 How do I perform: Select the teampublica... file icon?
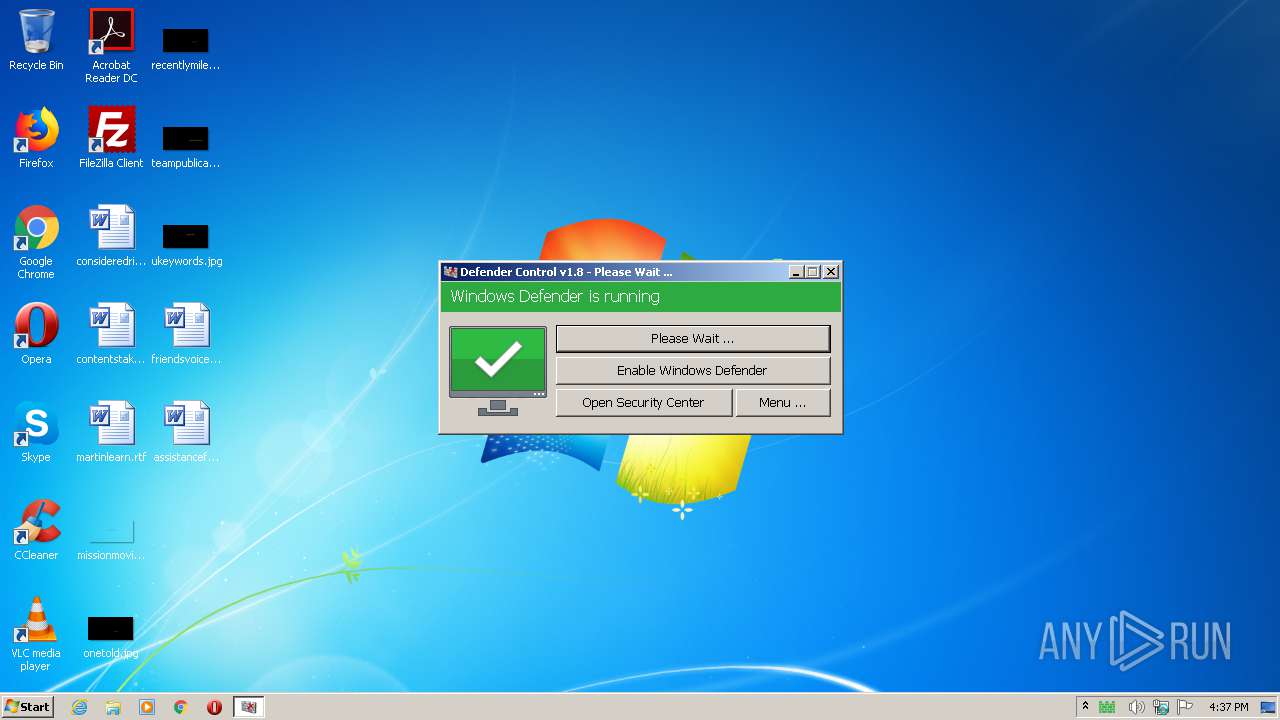pyautogui.click(x=186, y=147)
